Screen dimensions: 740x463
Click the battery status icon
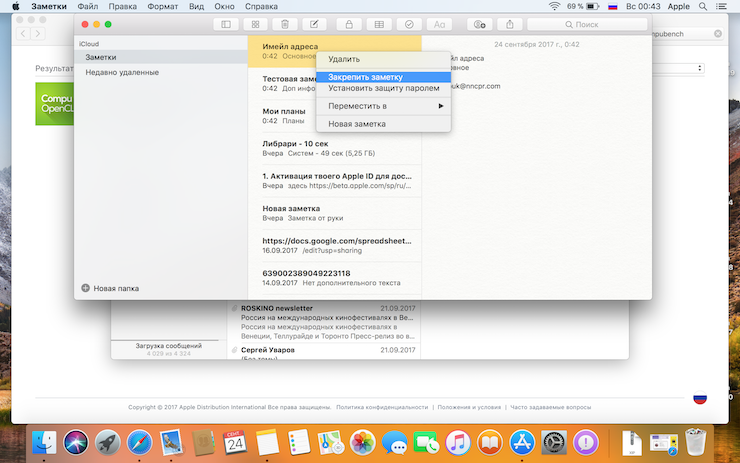pyautogui.click(x=593, y=7)
